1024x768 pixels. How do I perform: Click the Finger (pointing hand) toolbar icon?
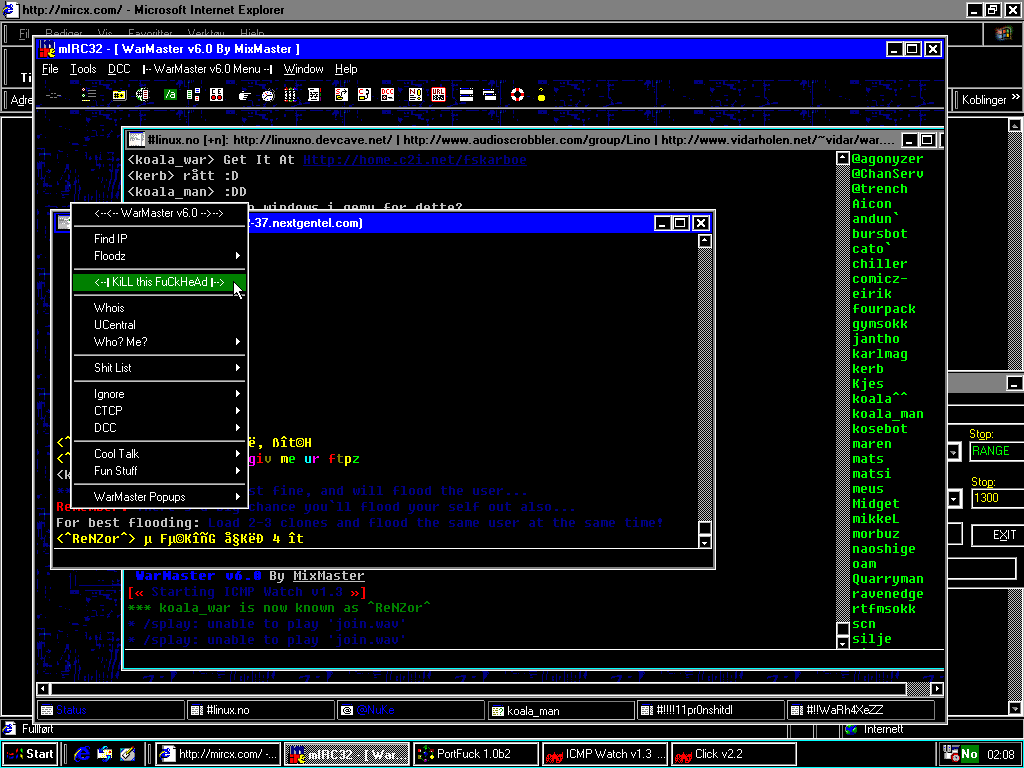(245, 95)
